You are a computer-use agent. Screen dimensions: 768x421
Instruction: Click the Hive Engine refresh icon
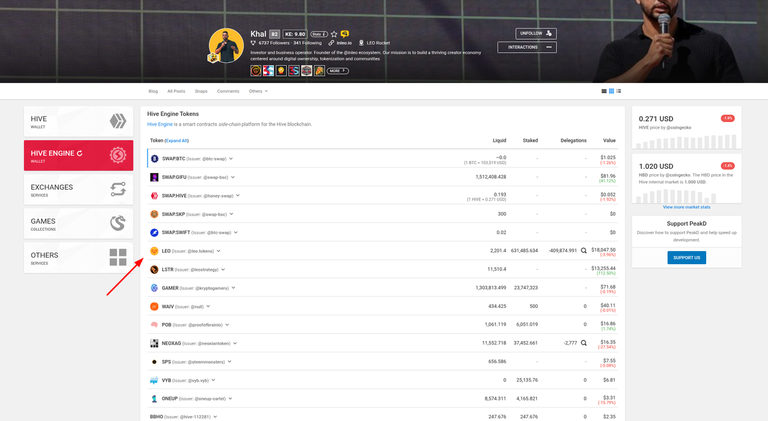pos(79,153)
